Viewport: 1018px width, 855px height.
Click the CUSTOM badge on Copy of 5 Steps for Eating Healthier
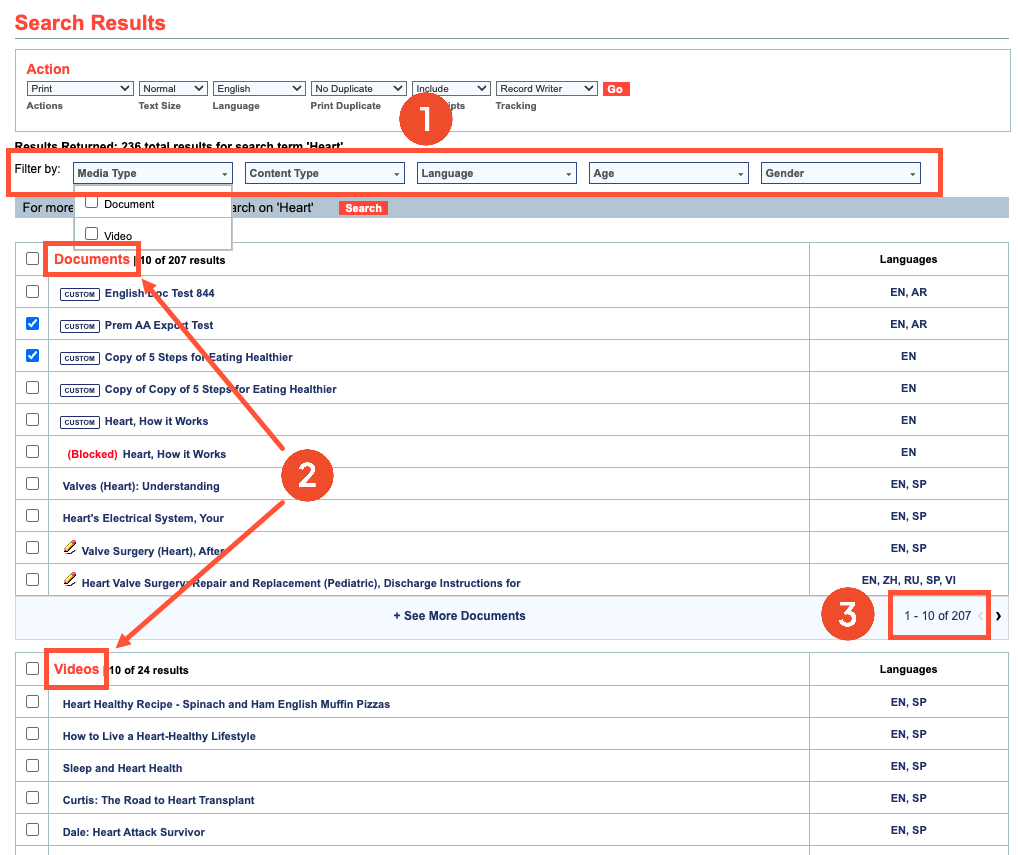pyautogui.click(x=79, y=358)
